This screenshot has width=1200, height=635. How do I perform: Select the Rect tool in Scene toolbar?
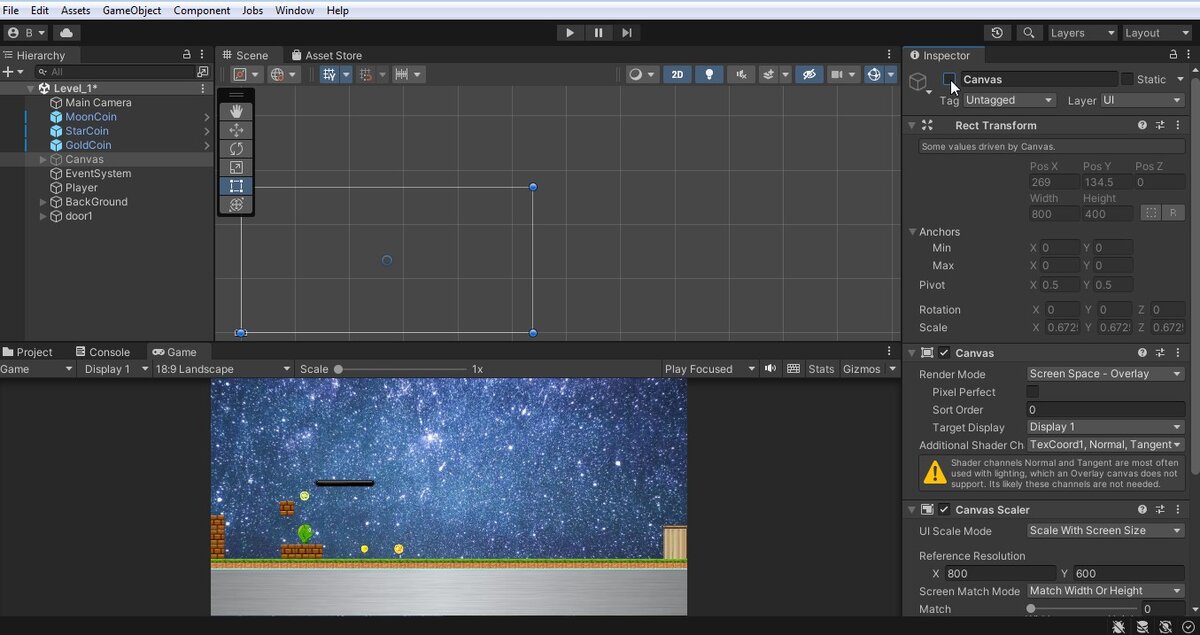(x=236, y=186)
